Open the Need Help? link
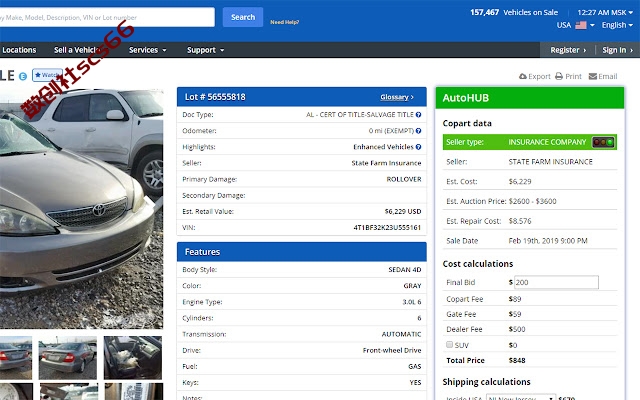This screenshot has width=640, height=400. click(284, 22)
